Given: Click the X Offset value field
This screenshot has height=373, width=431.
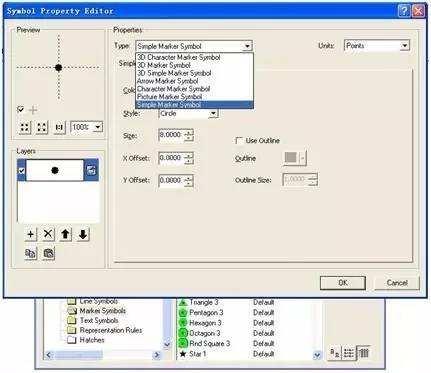Looking at the screenshot, I should (171, 158).
